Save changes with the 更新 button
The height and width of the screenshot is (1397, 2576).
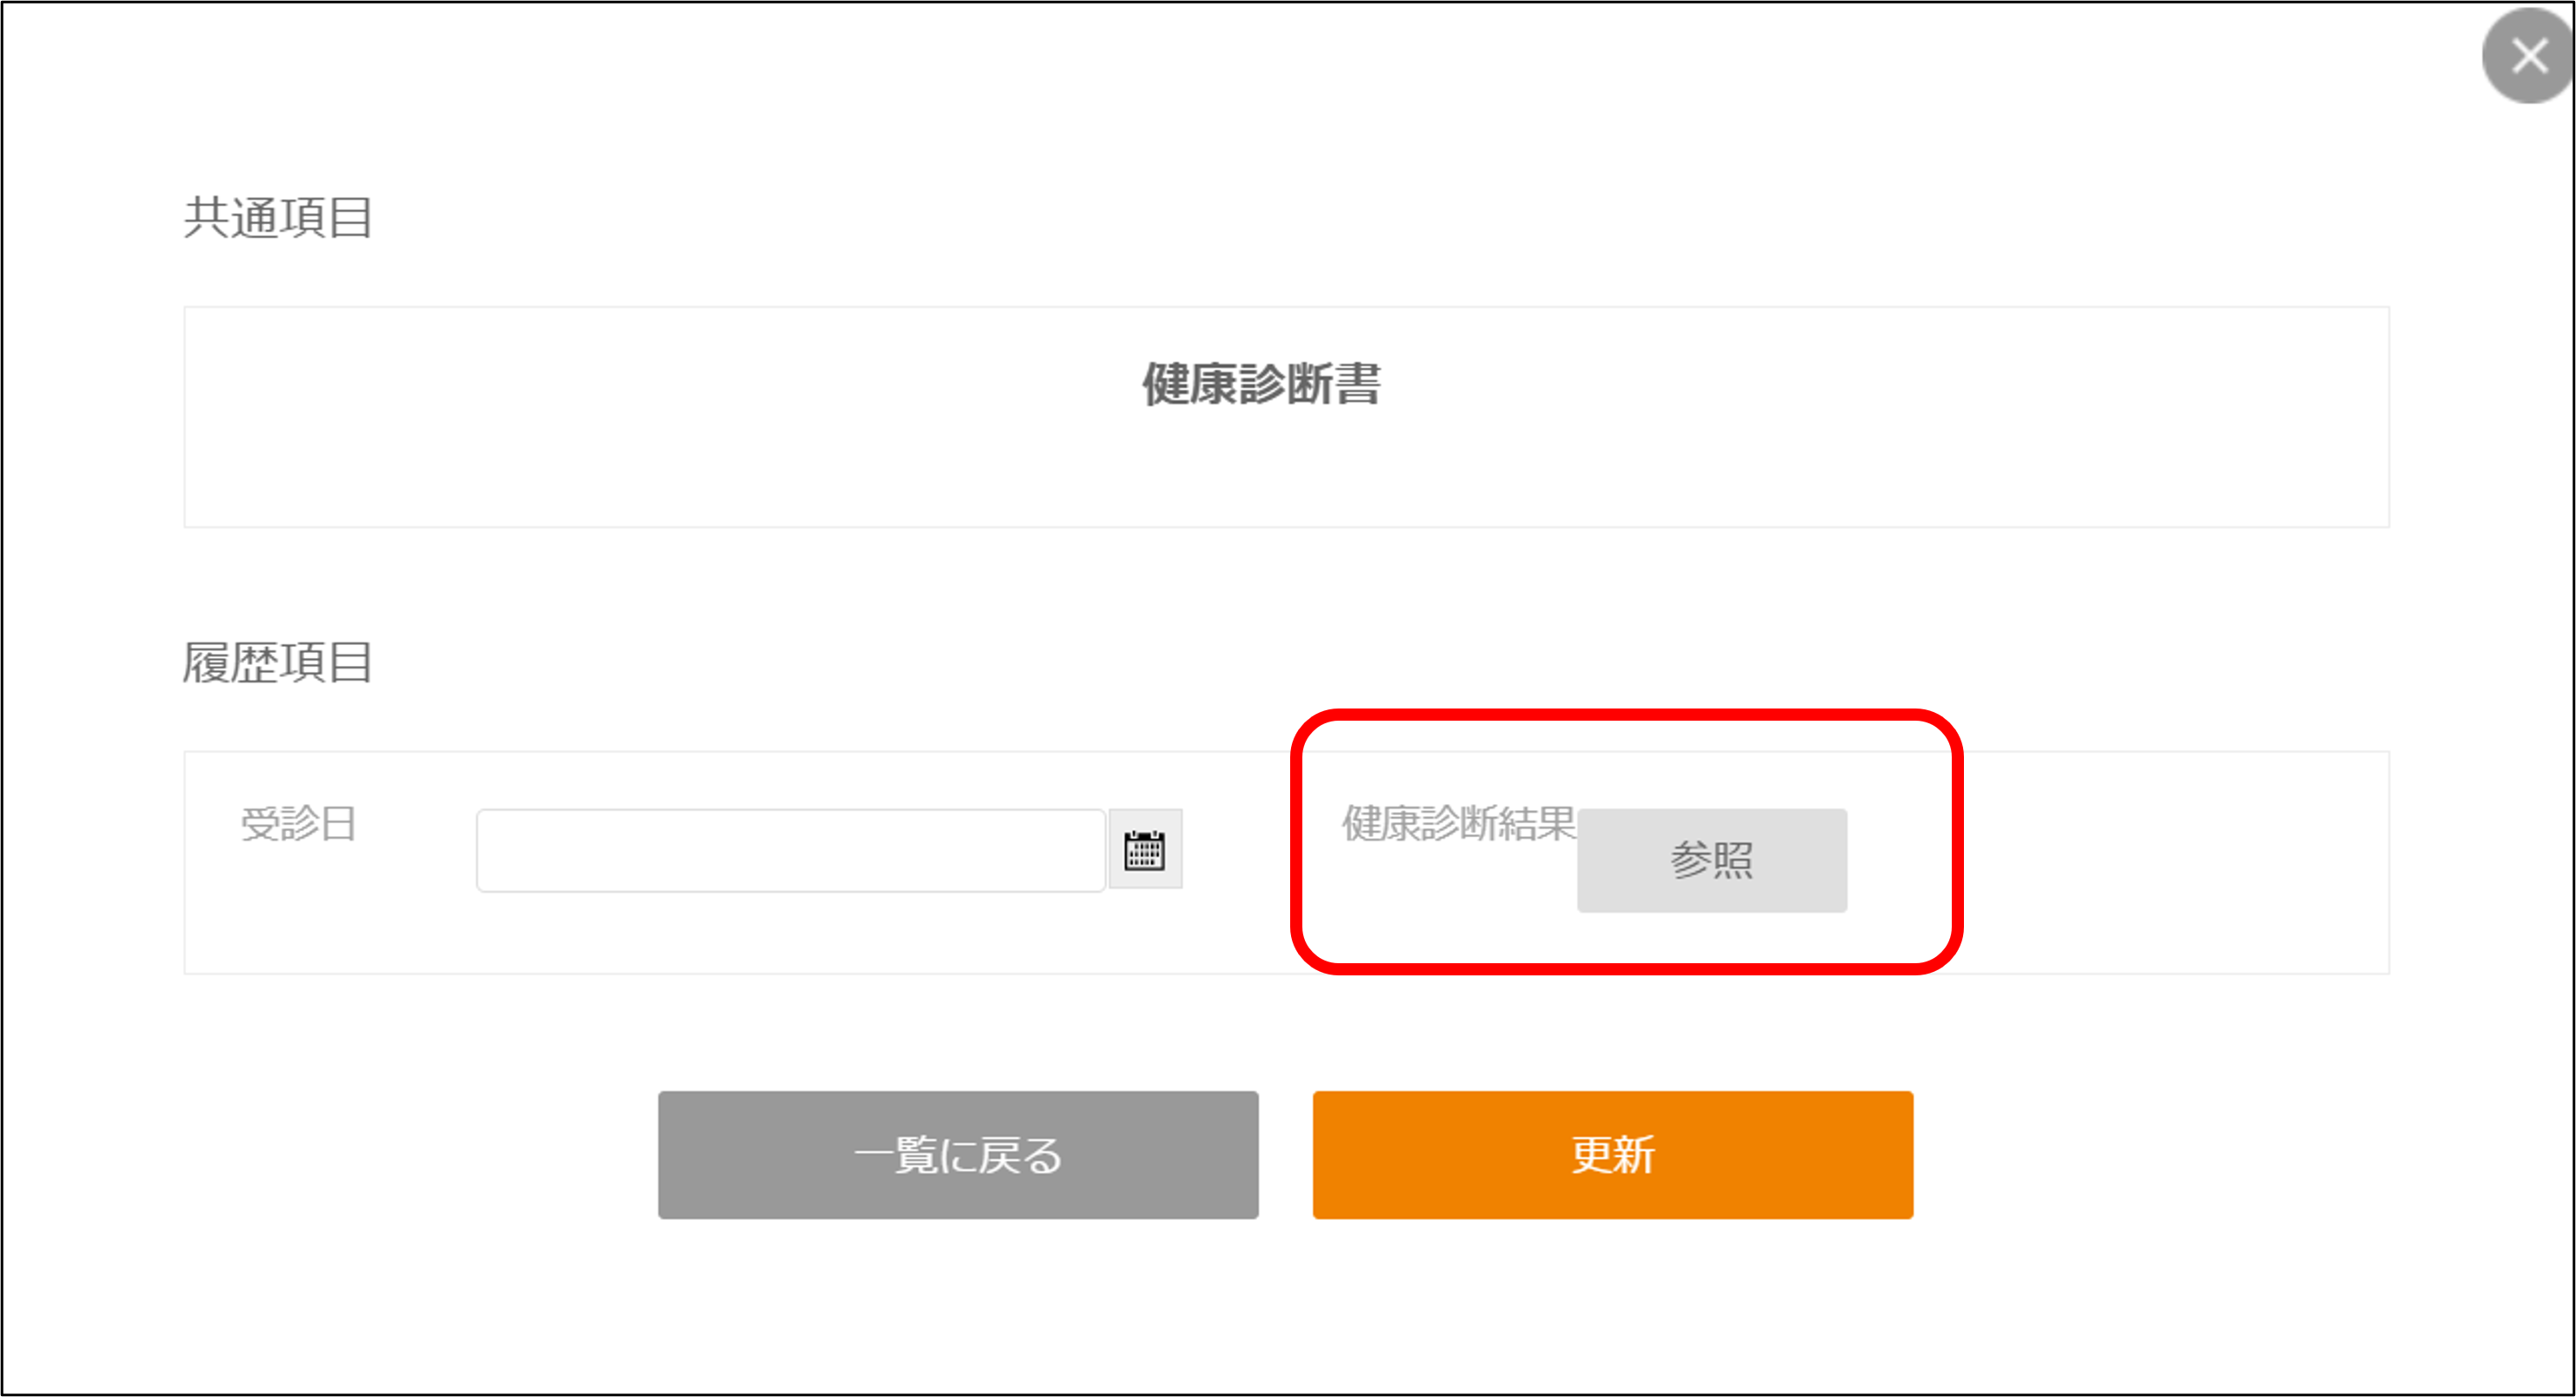1612,1155
